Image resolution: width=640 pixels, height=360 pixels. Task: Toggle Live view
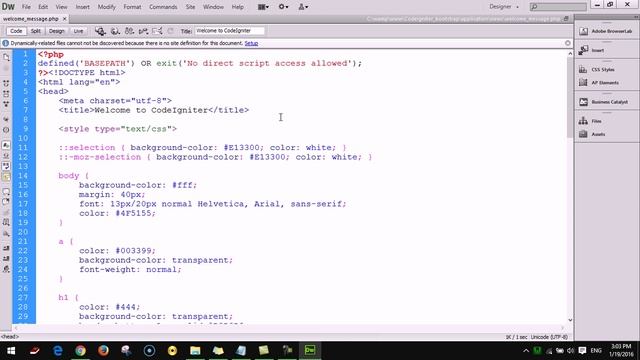pyautogui.click(x=78, y=31)
